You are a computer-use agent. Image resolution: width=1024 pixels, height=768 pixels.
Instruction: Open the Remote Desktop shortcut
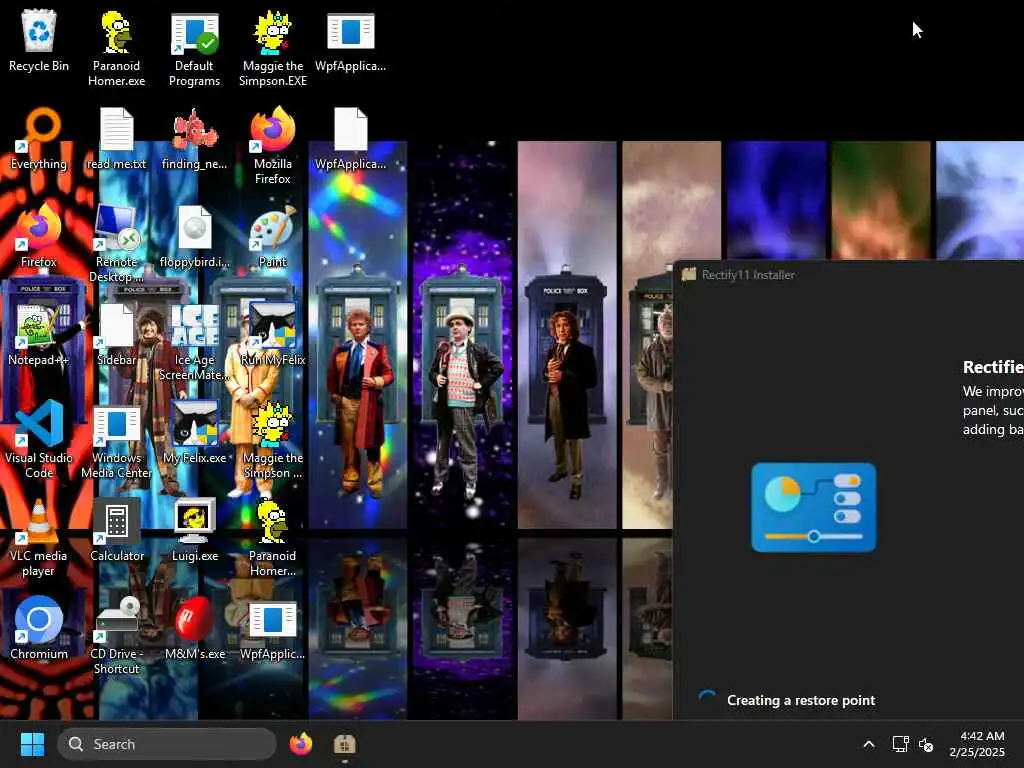(116, 244)
